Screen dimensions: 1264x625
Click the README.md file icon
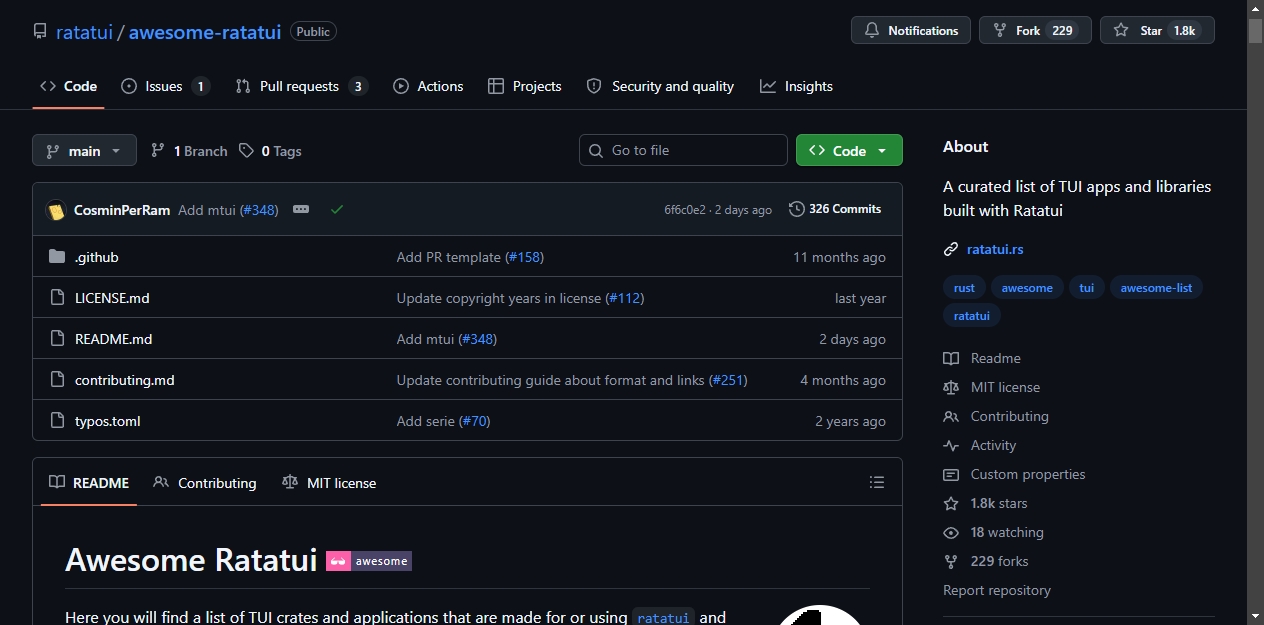[57, 339]
